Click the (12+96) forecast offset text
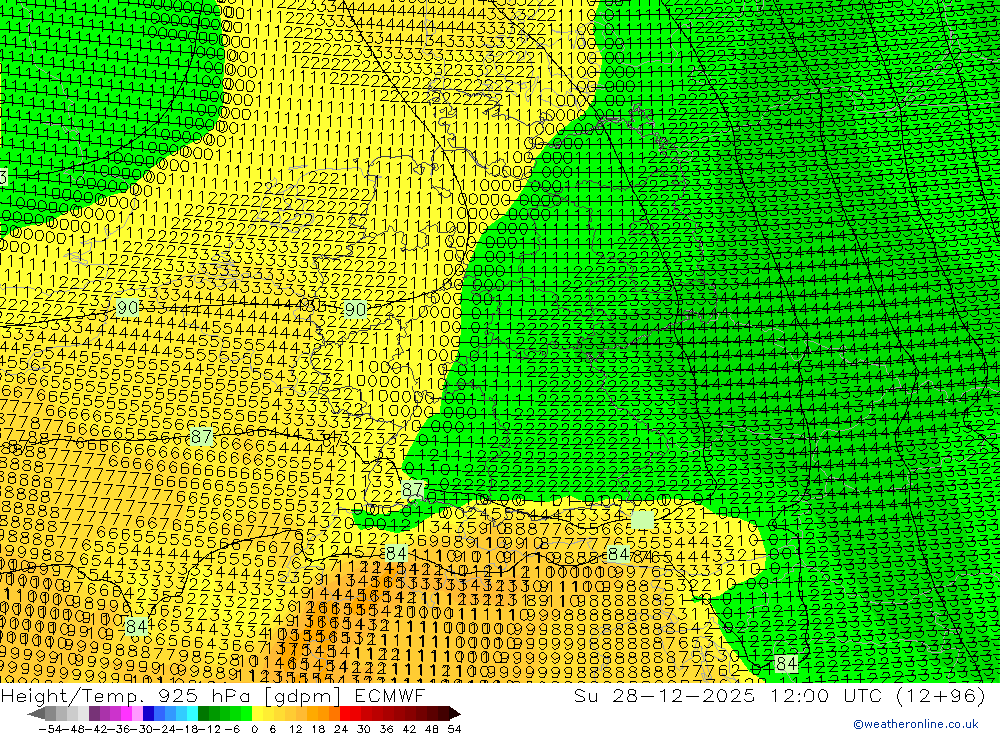 941,695
